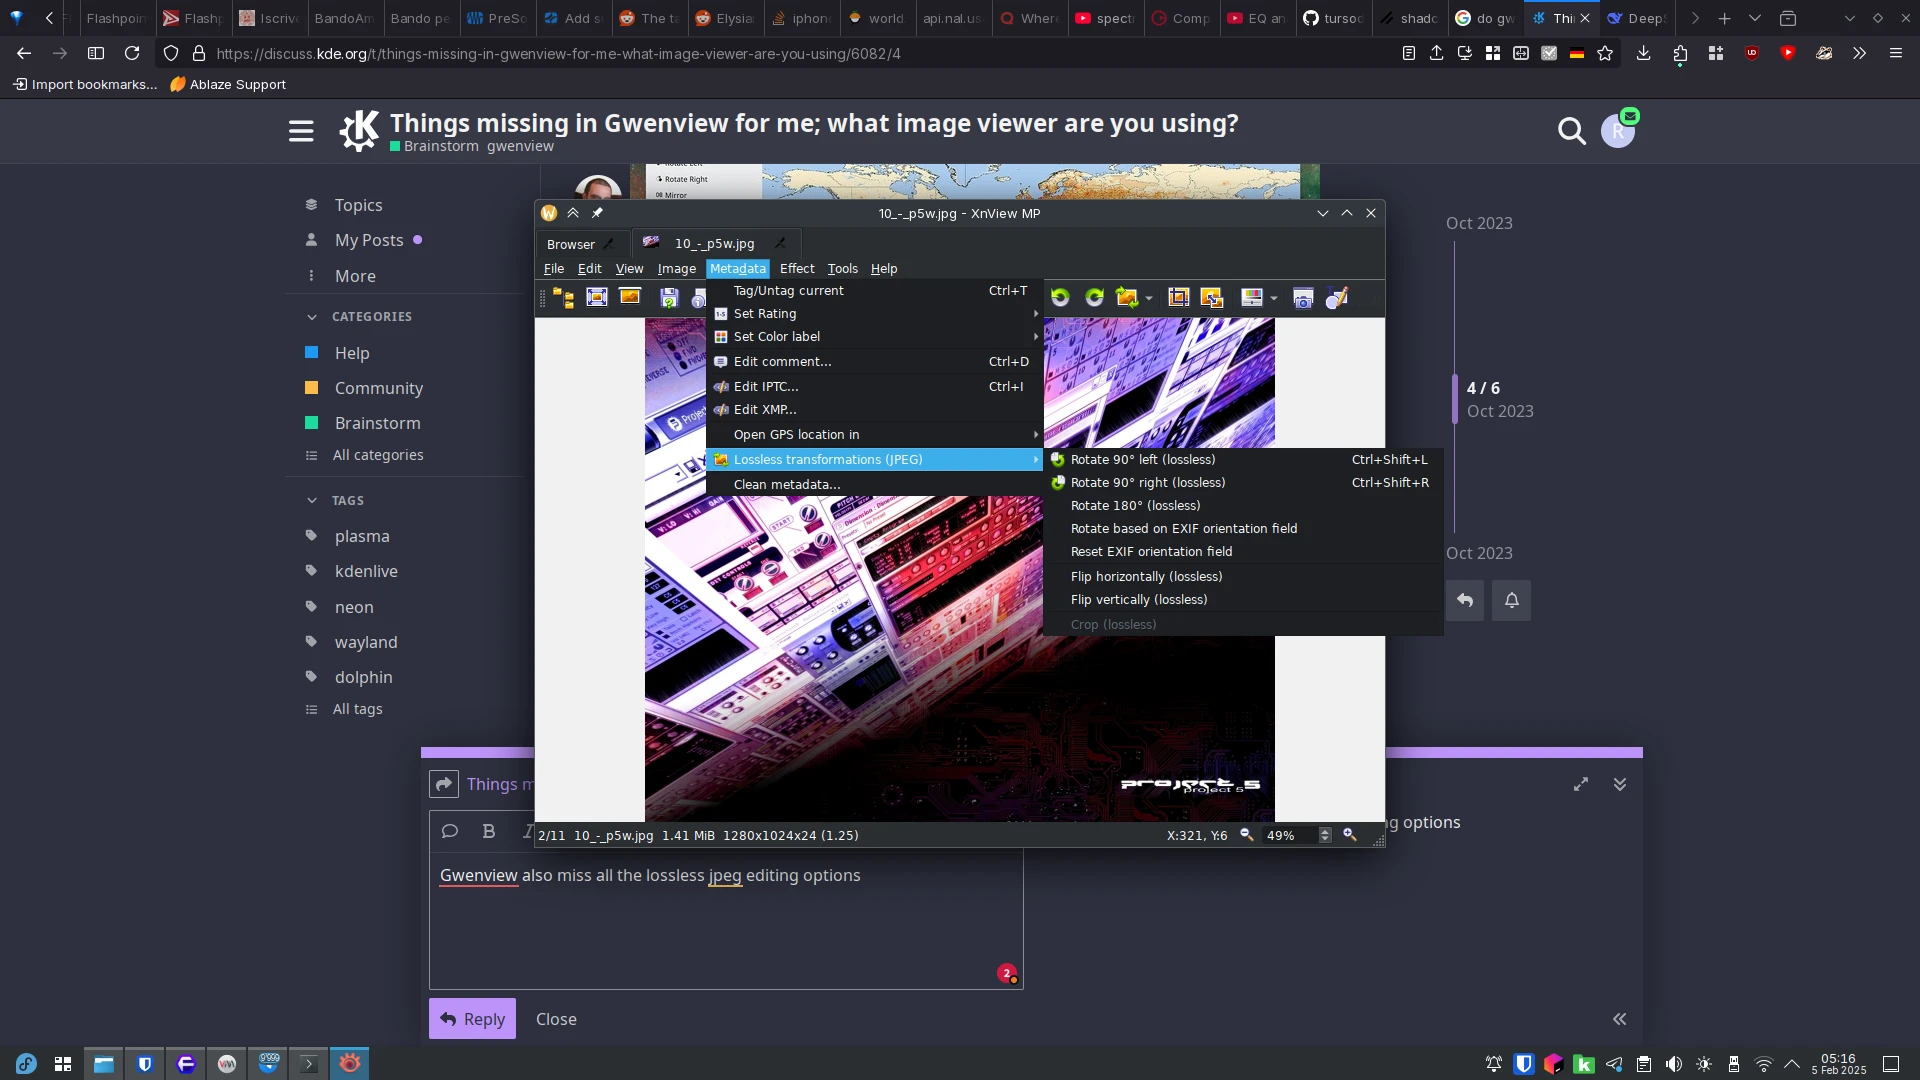The image size is (1920, 1080).
Task: Open 'Open GPS location in' submenu
Action: (x=875, y=434)
